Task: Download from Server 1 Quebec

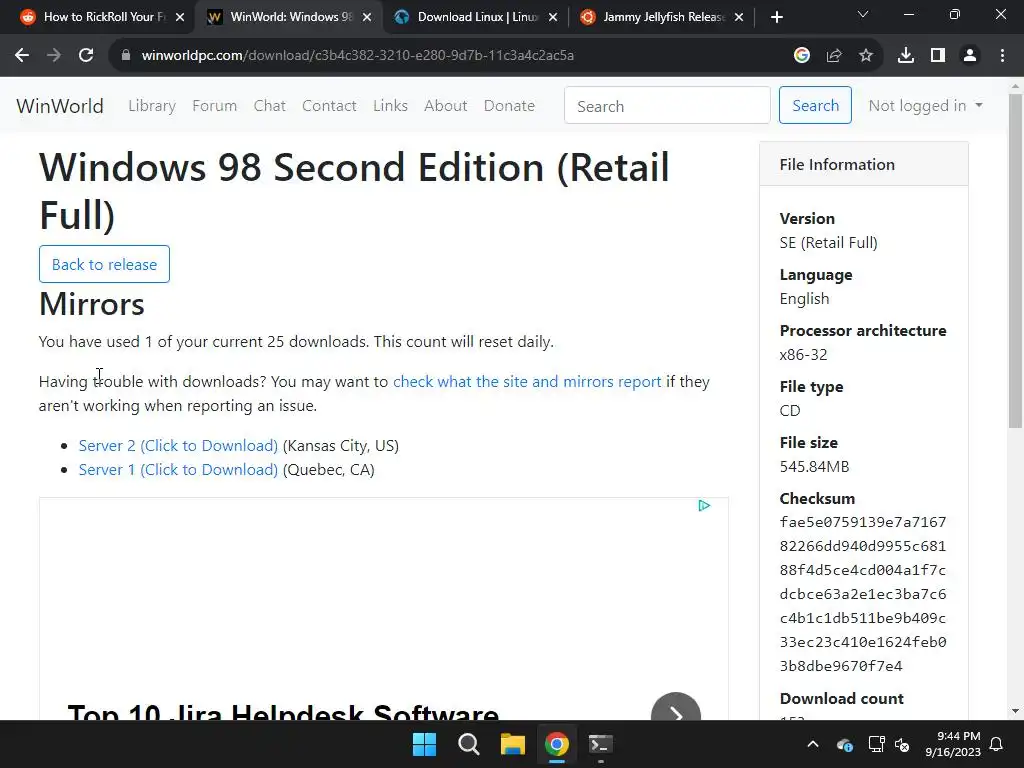Action: click(178, 470)
